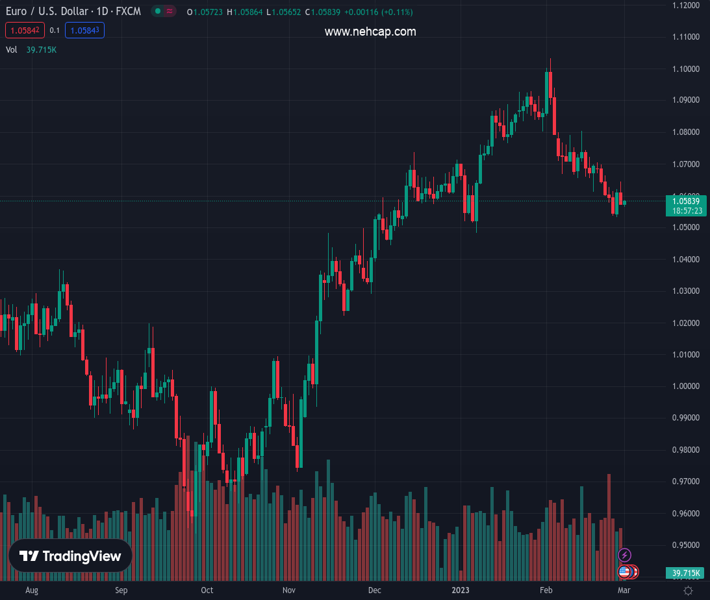
Task: Click the www.nehcap.com watermark text
Action: [x=370, y=32]
